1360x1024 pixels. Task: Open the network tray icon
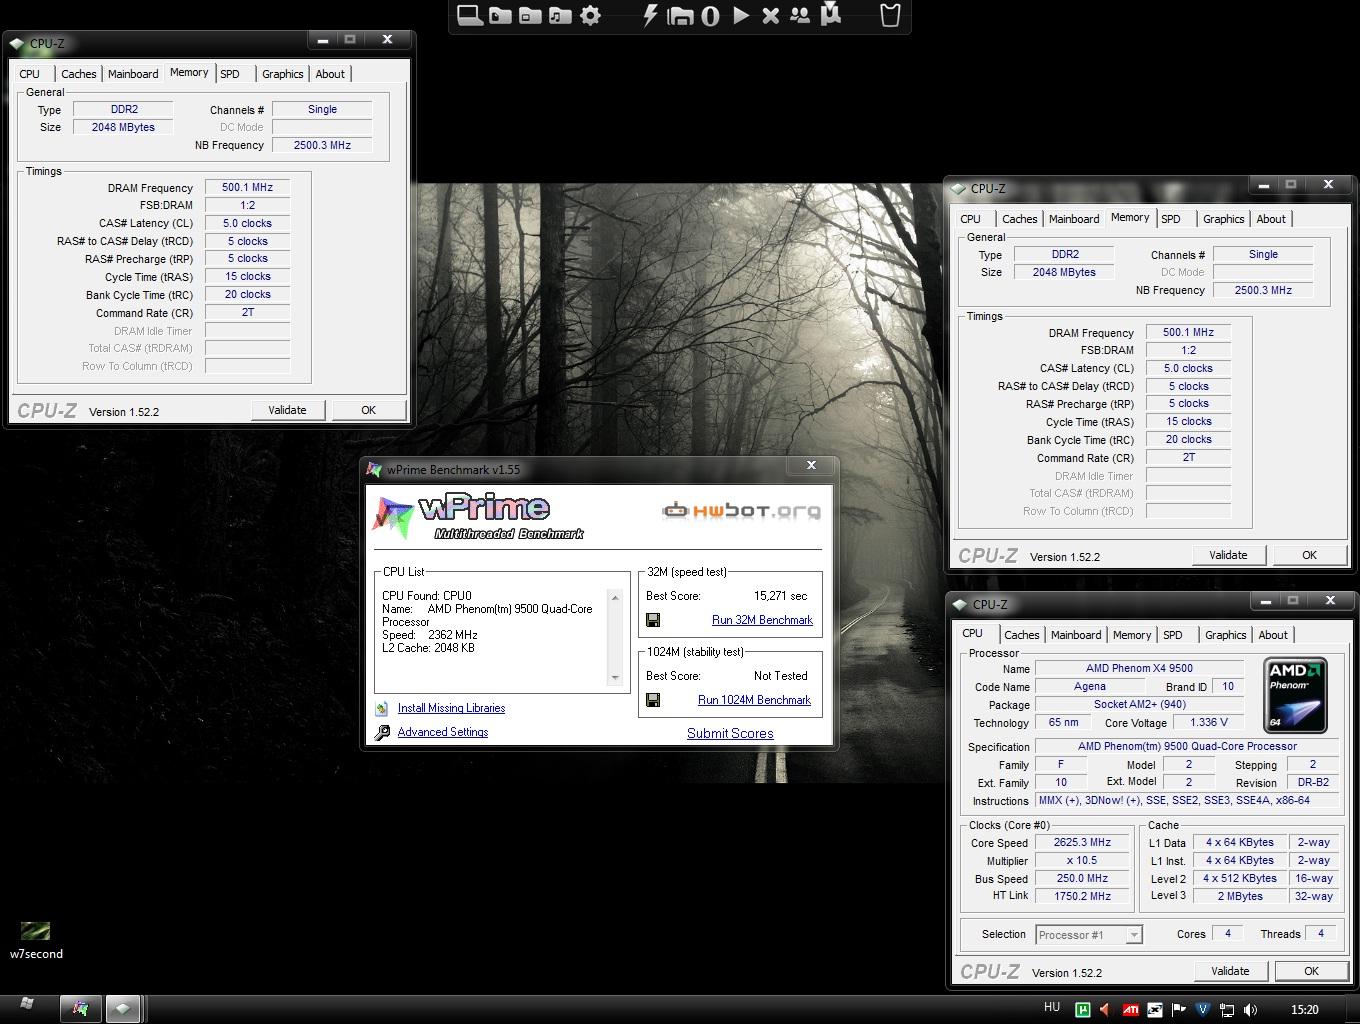coord(1226,1010)
